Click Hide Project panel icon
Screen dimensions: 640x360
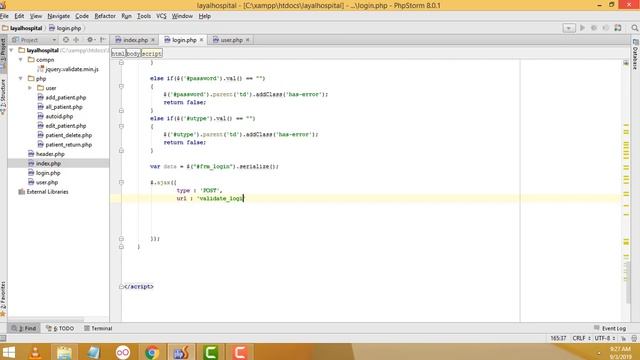(103, 40)
